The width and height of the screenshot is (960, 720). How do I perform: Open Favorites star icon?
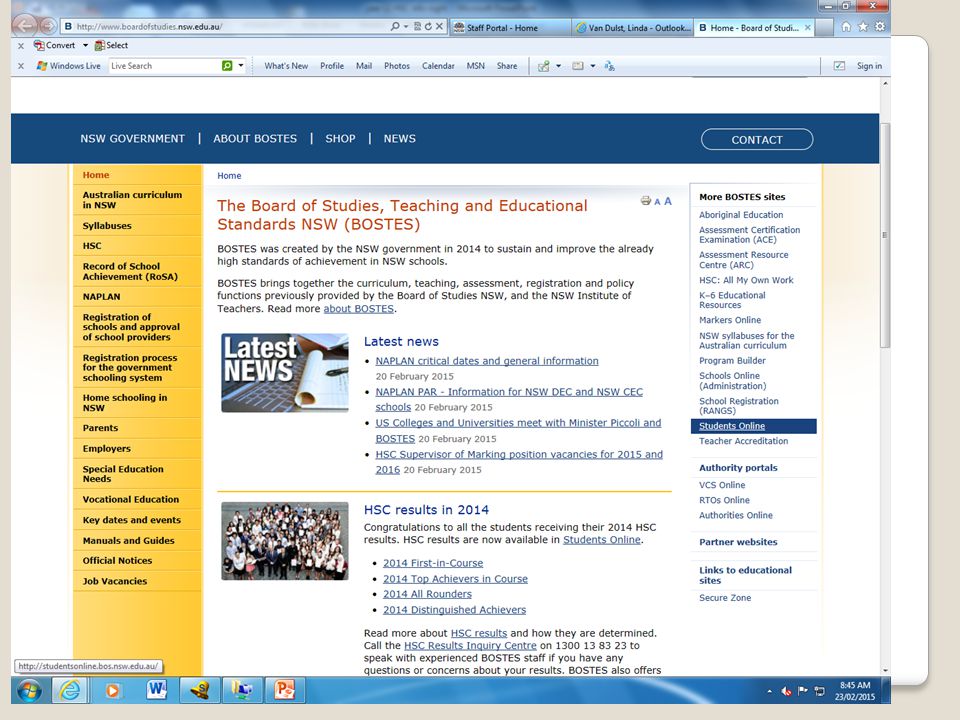tap(863, 26)
